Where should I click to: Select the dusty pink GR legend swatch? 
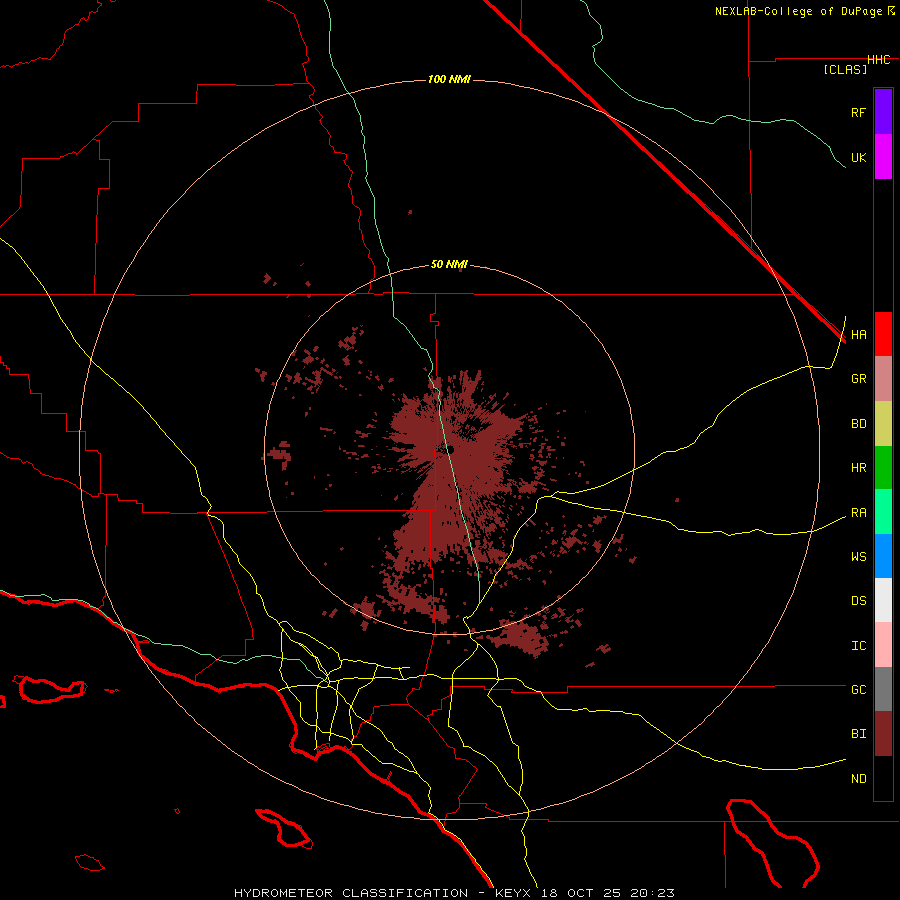click(883, 379)
